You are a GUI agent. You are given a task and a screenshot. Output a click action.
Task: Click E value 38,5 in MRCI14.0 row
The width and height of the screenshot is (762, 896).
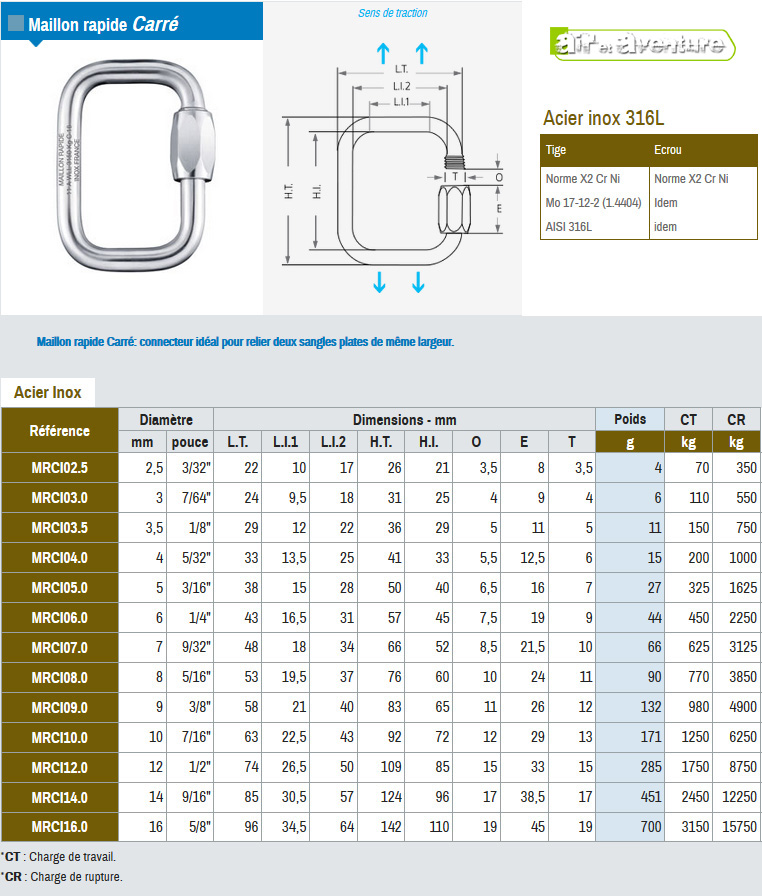coord(532,797)
